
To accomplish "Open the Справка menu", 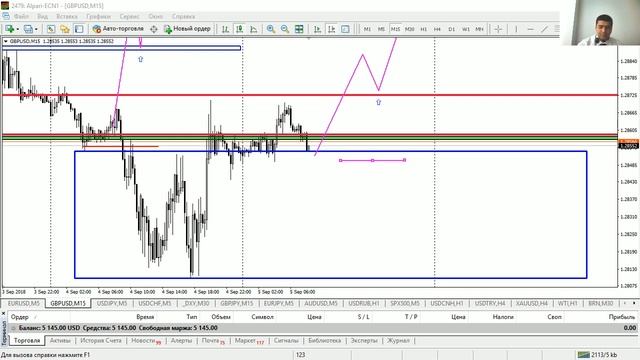I will pos(183,16).
